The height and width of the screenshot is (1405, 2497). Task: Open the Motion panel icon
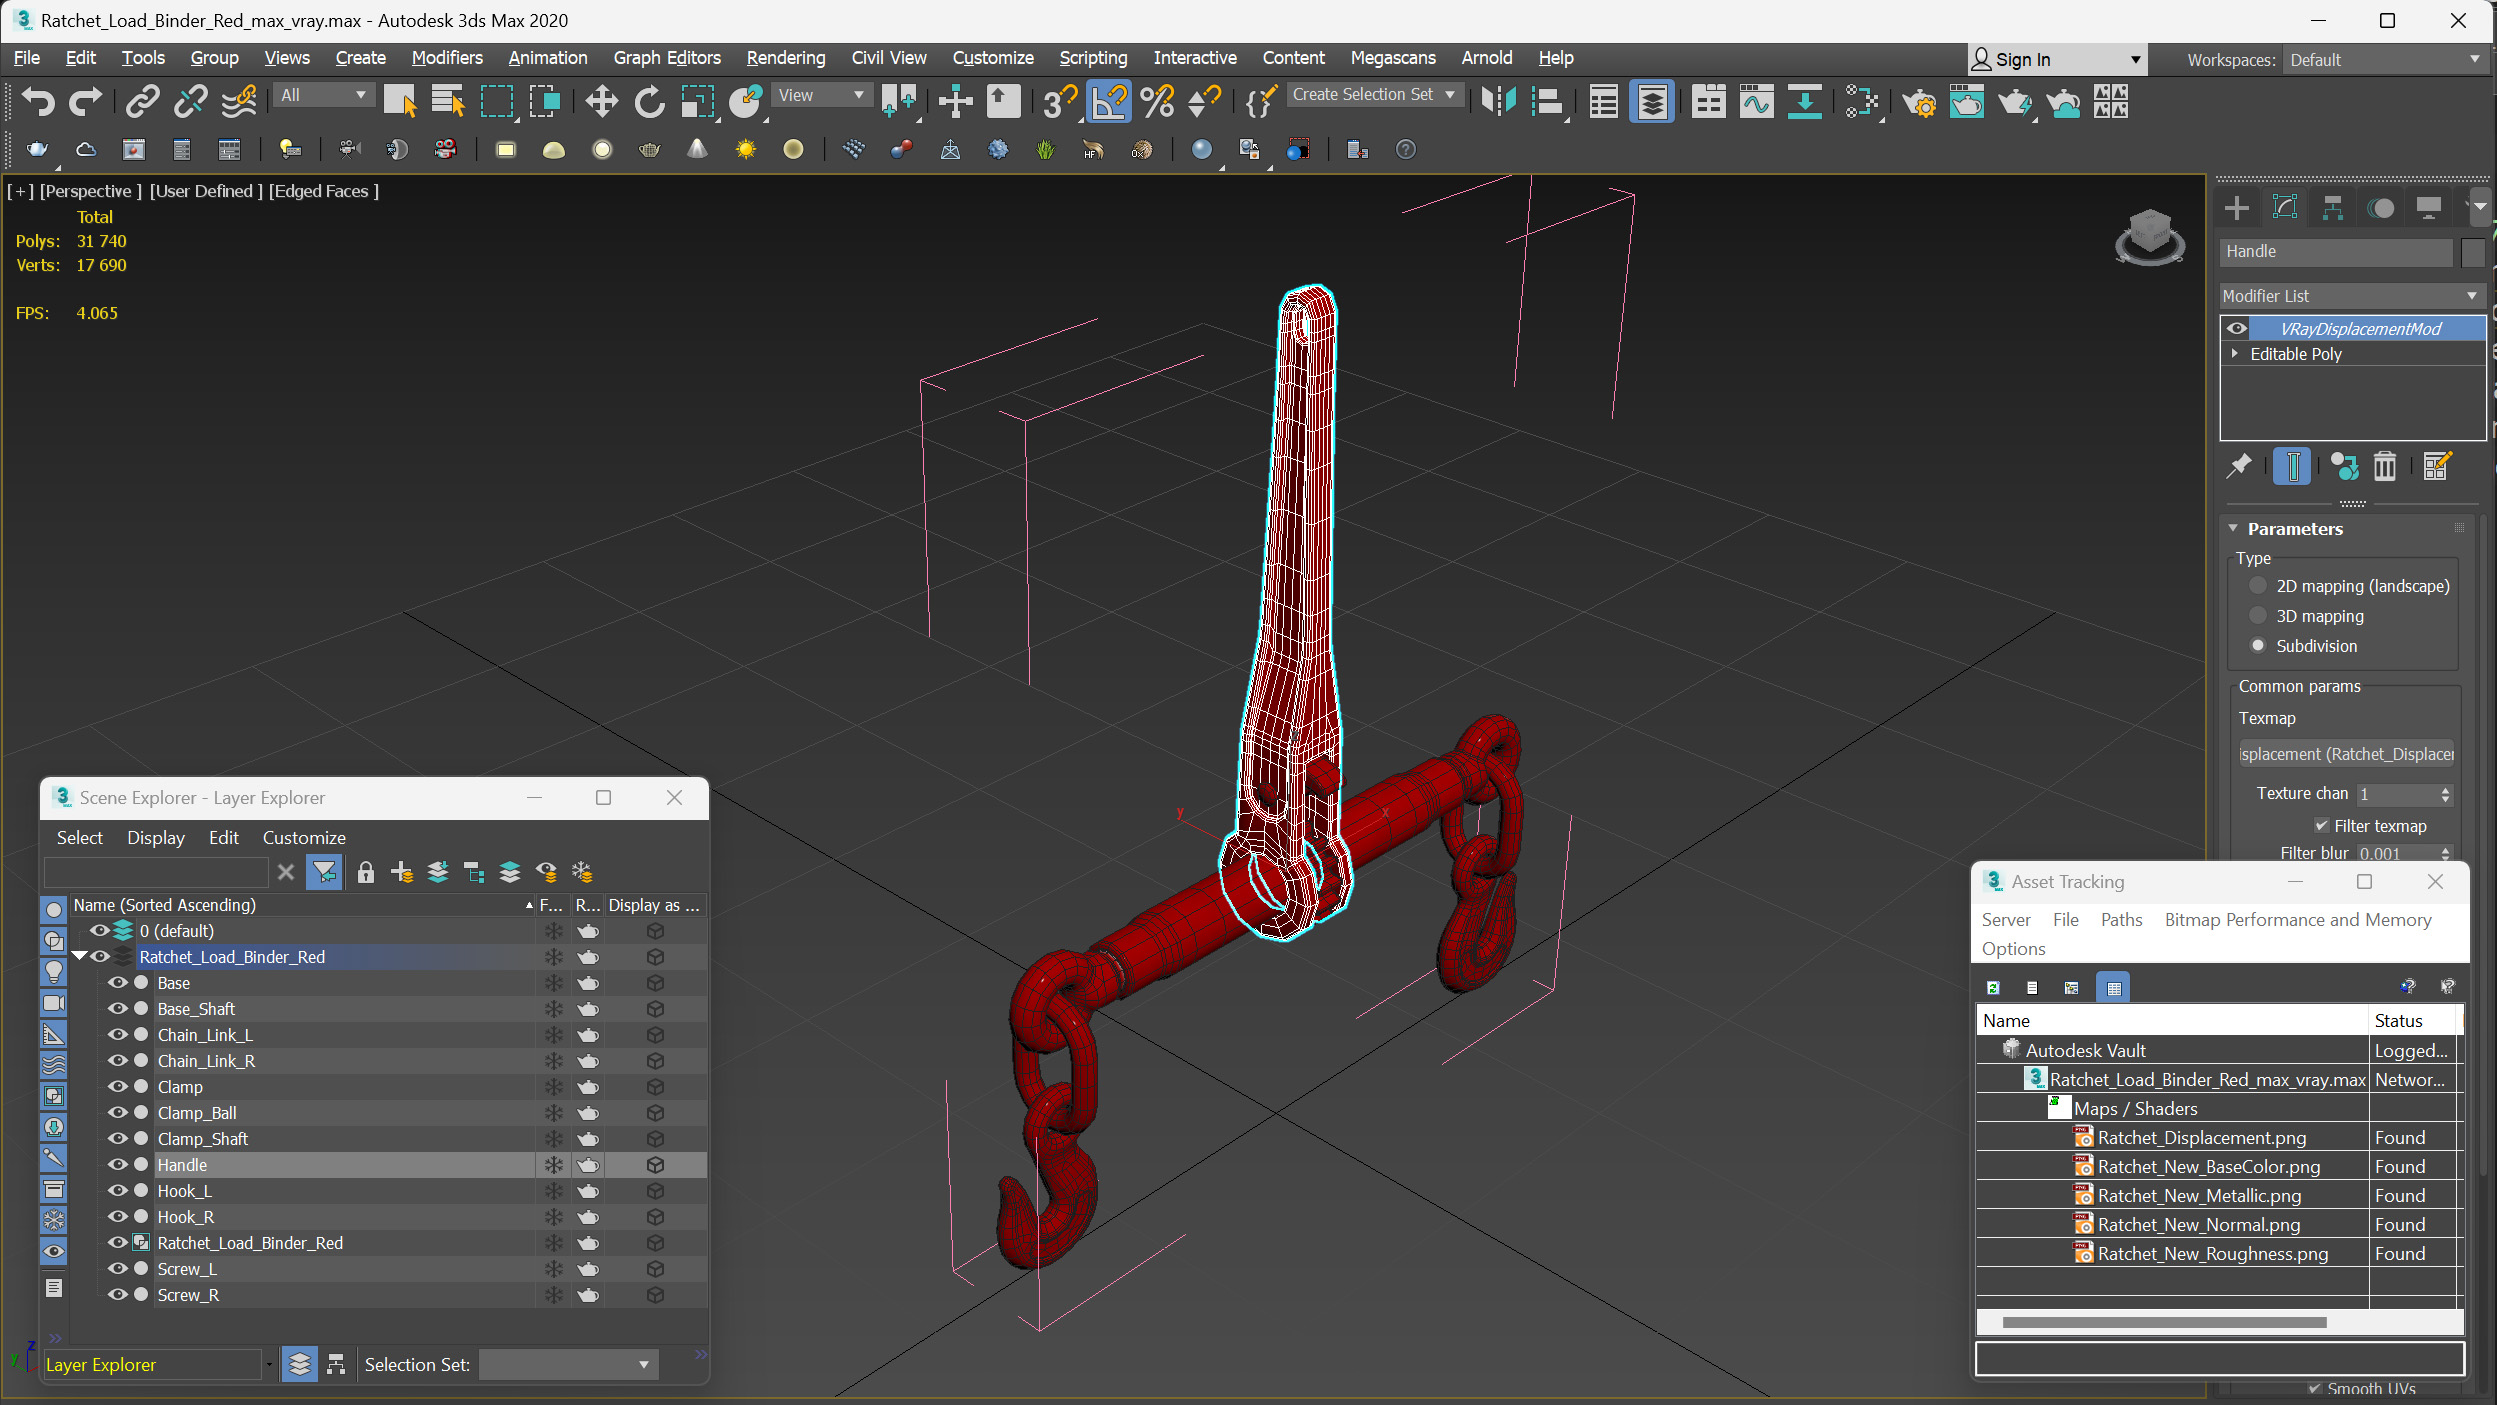tap(2381, 208)
